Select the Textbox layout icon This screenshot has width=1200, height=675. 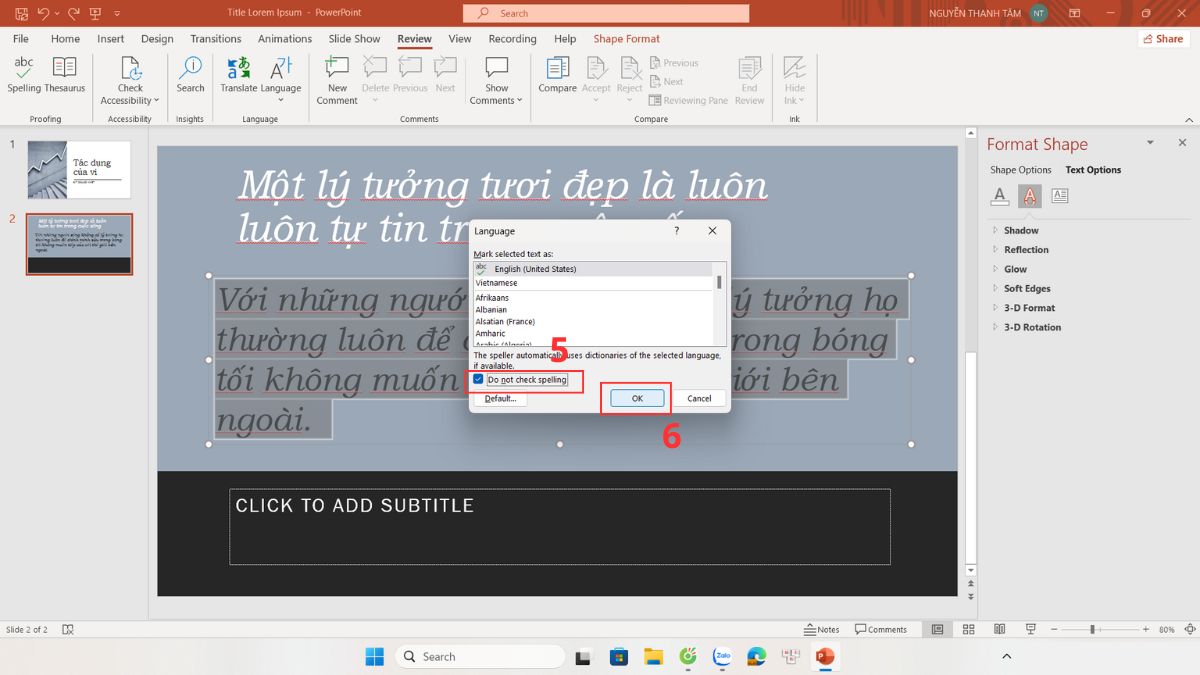pos(1060,196)
